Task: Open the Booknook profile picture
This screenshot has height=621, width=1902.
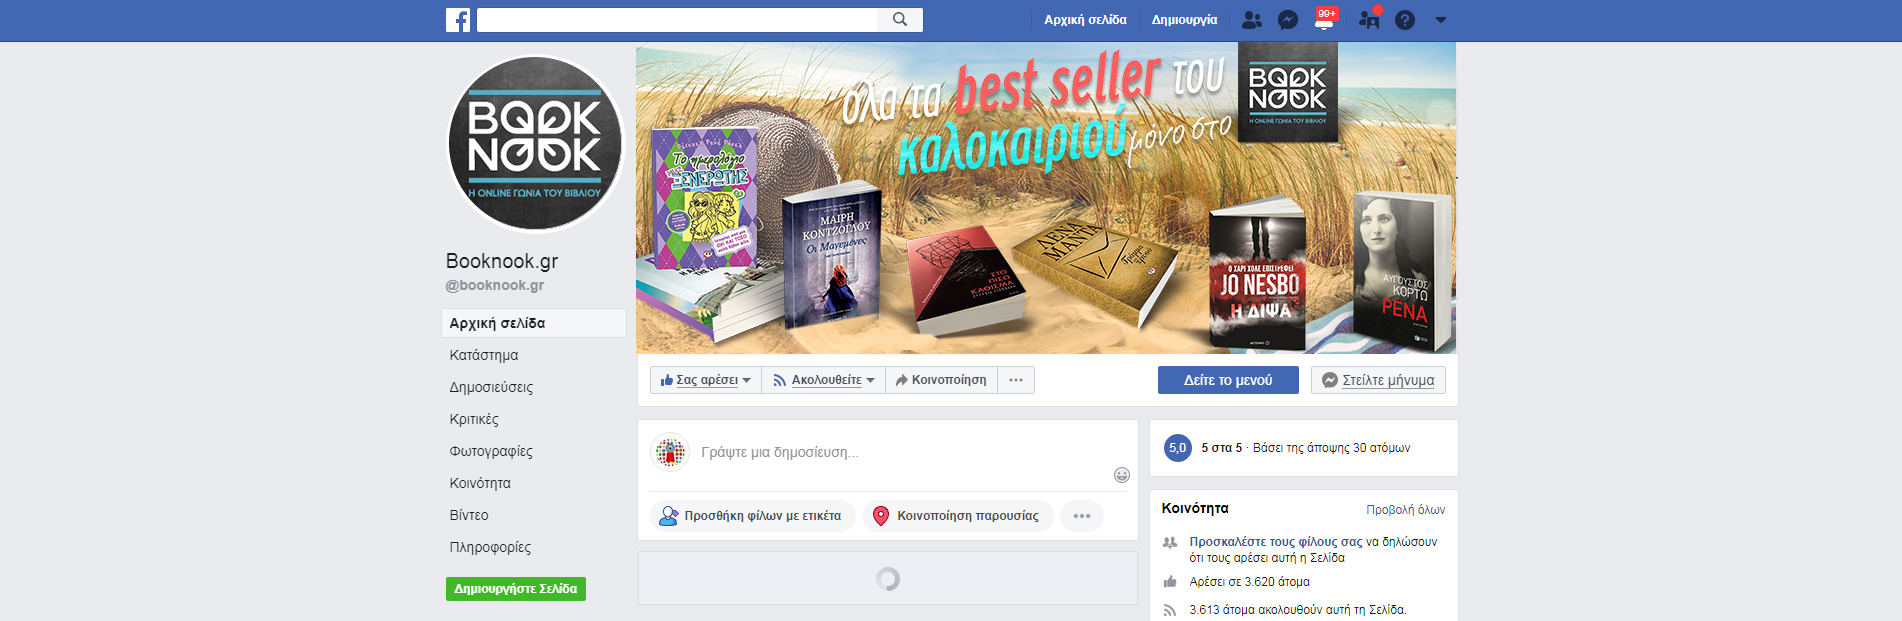Action: pyautogui.click(x=535, y=143)
